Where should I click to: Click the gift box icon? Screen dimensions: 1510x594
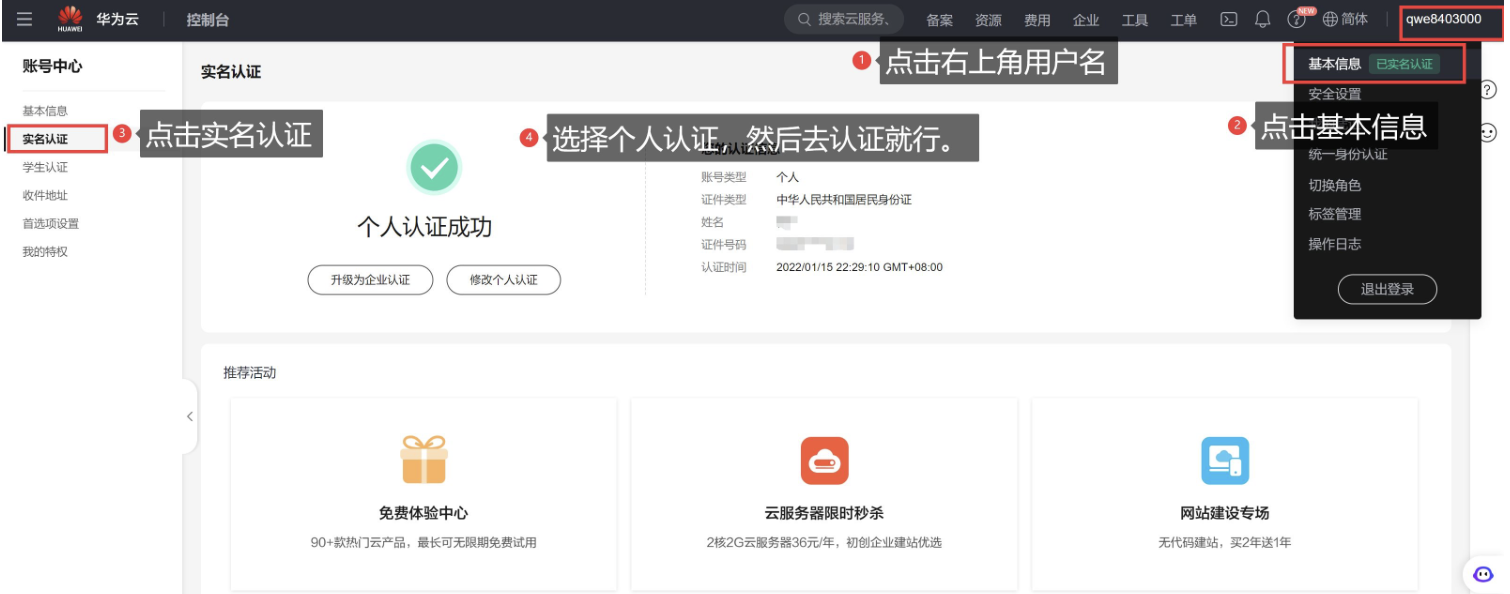(424, 460)
